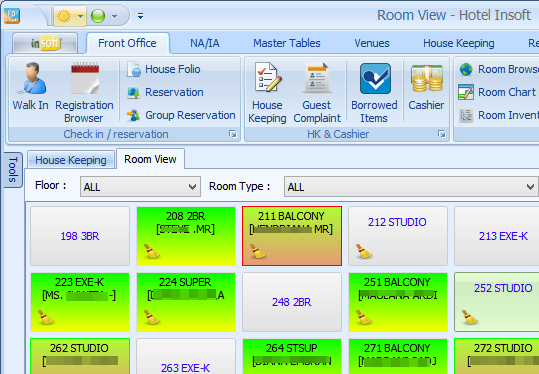Open dropdown arrow next to green ball
Screen dimensions: 539x374
114,16
